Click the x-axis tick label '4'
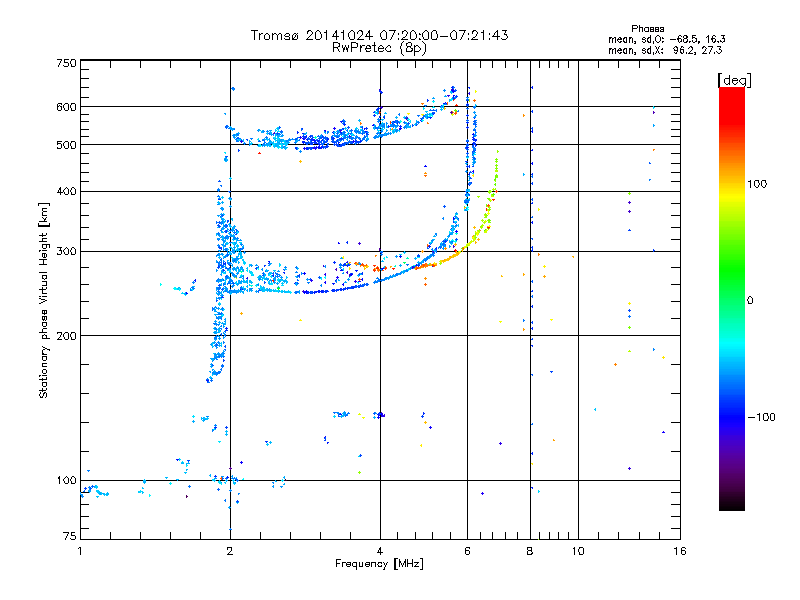 pyautogui.click(x=380, y=551)
